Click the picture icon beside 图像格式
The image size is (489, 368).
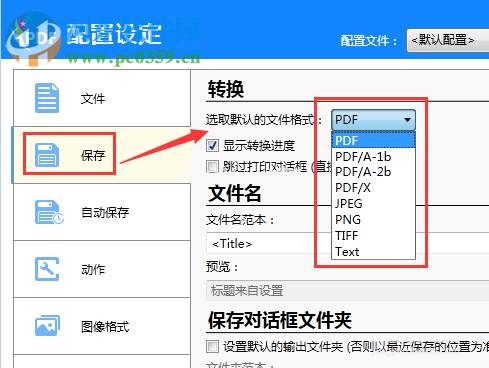click(x=47, y=325)
